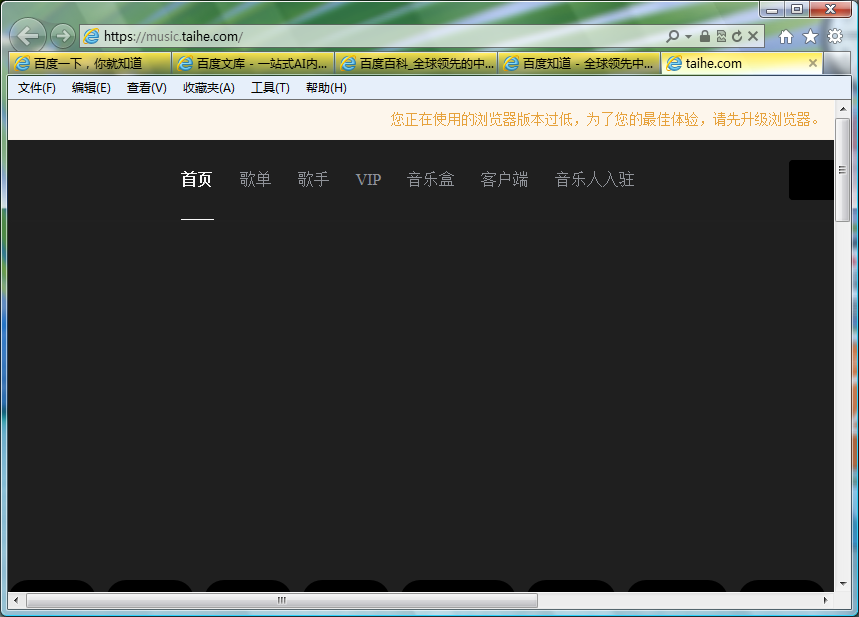Click the taihe.com tab's IE icon
This screenshot has width=859, height=617.
click(x=674, y=64)
